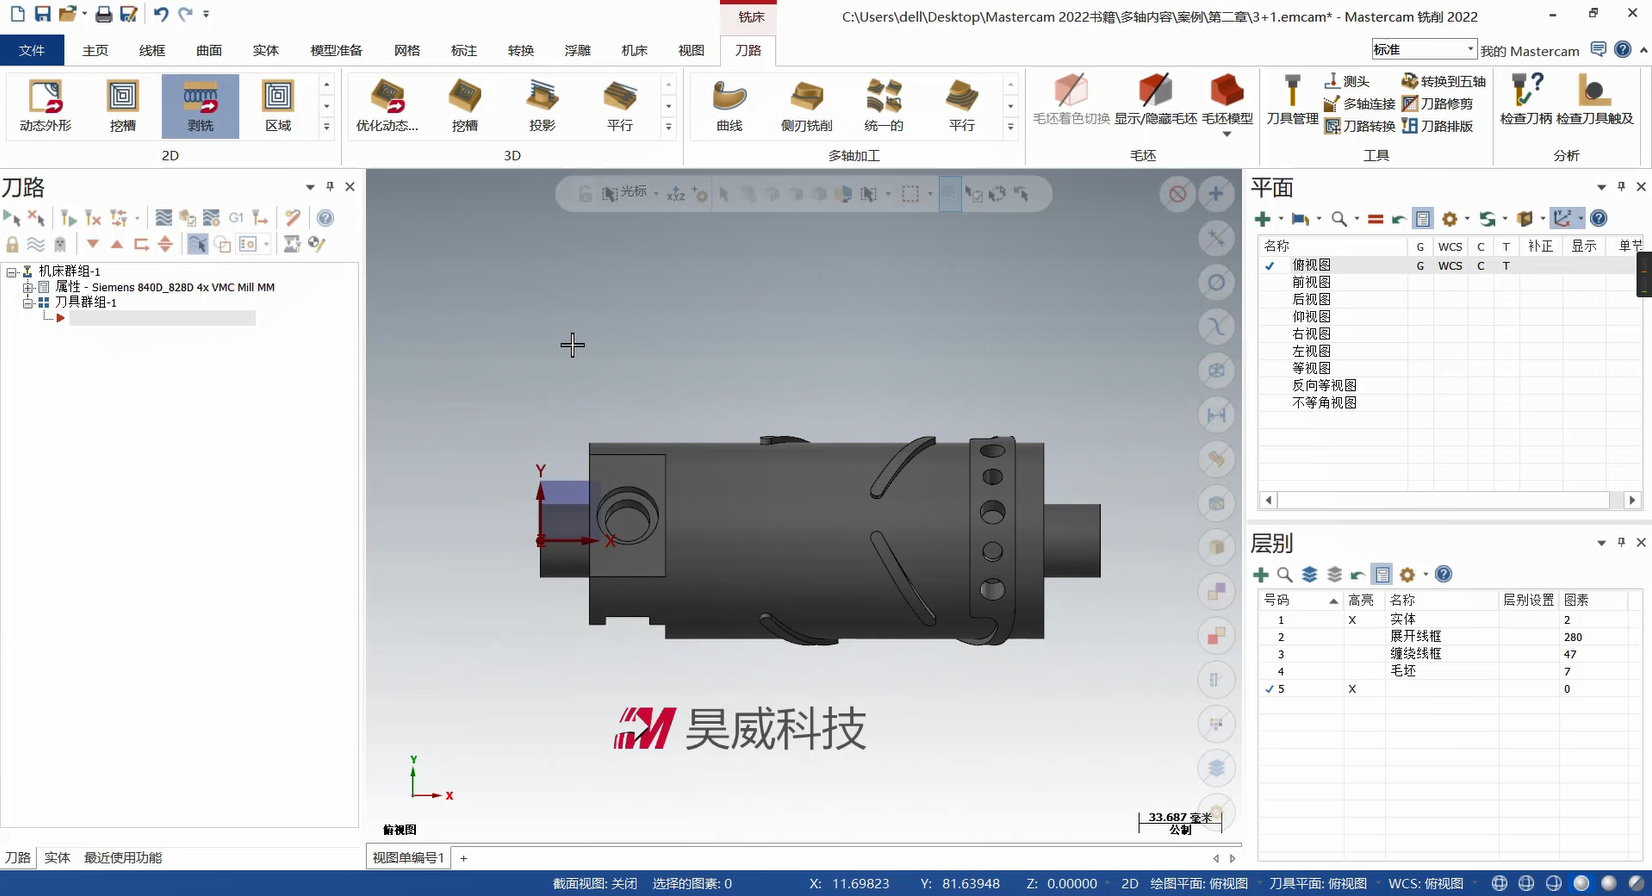Click the Save icon in quick access toolbar
1652x896 pixels.
click(42, 14)
